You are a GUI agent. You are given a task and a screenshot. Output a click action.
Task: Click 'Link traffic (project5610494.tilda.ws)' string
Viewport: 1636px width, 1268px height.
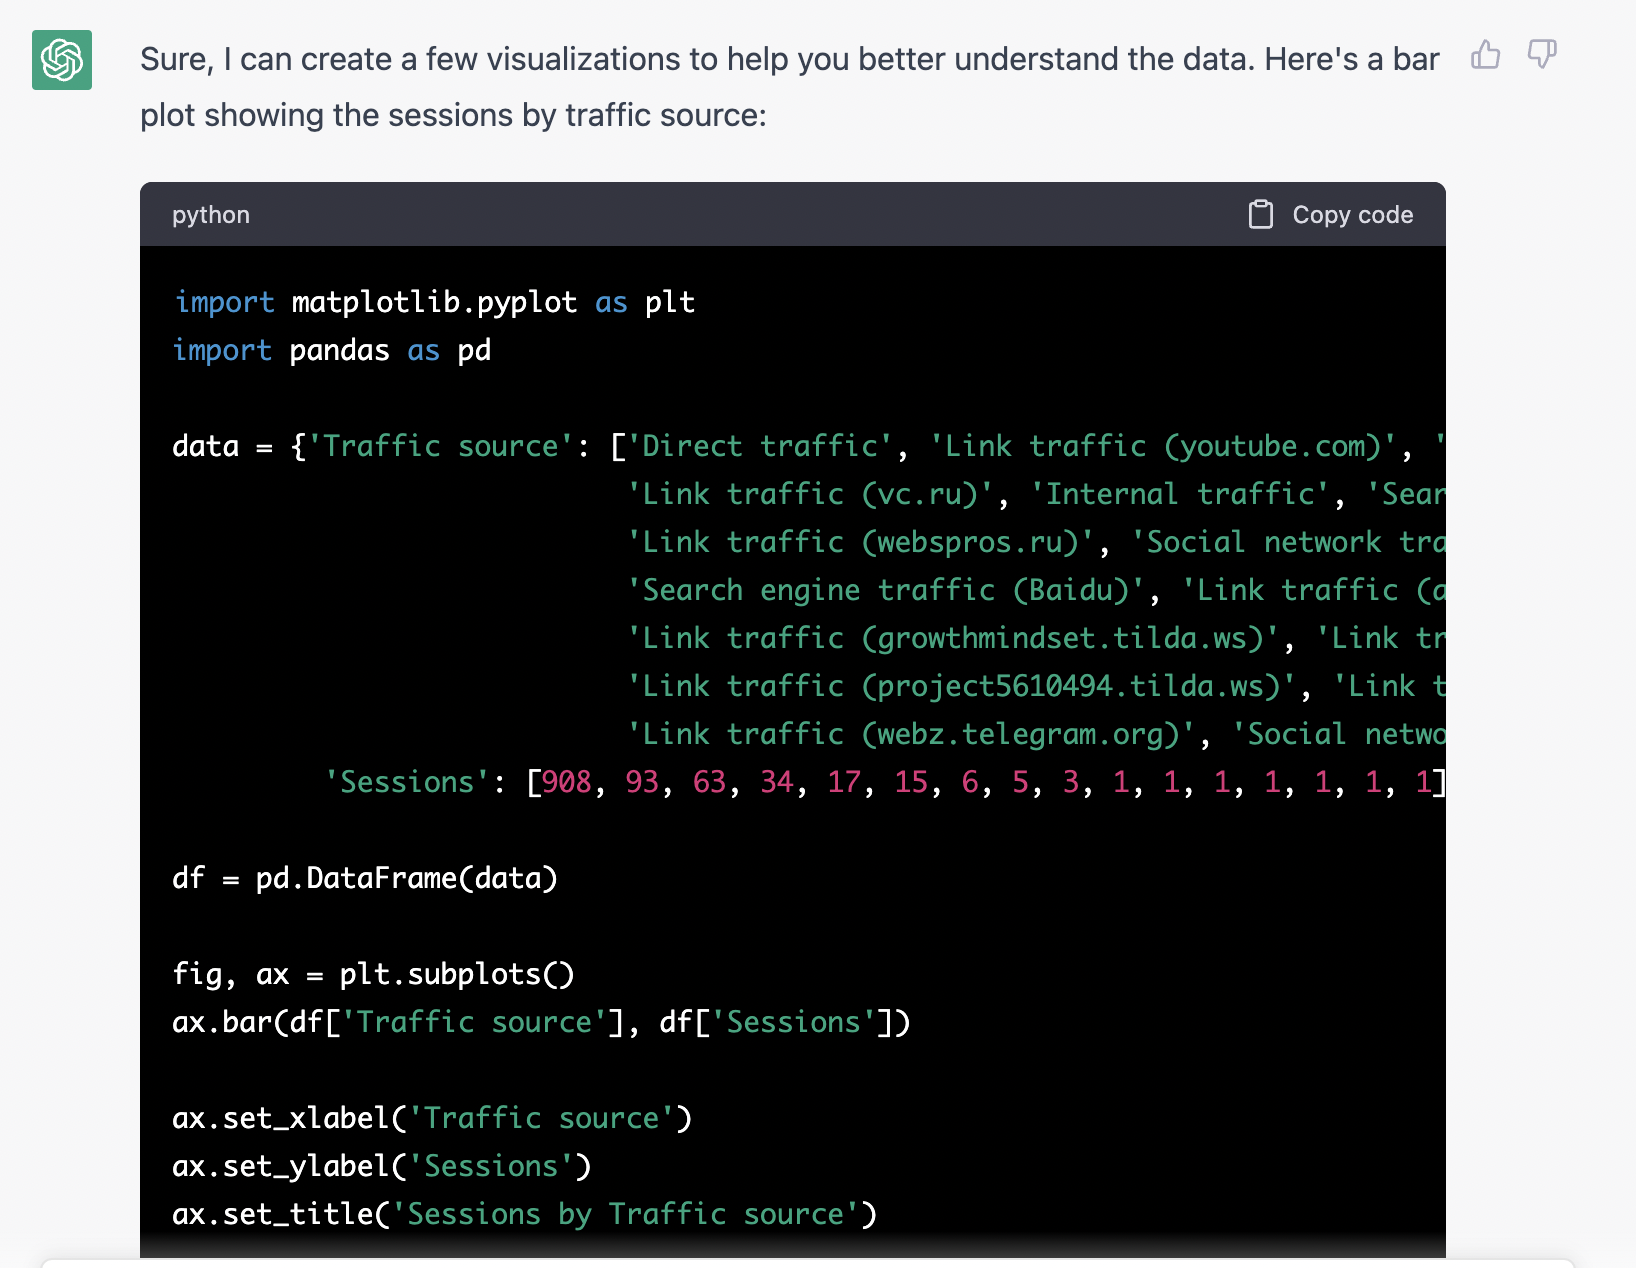click(x=961, y=686)
